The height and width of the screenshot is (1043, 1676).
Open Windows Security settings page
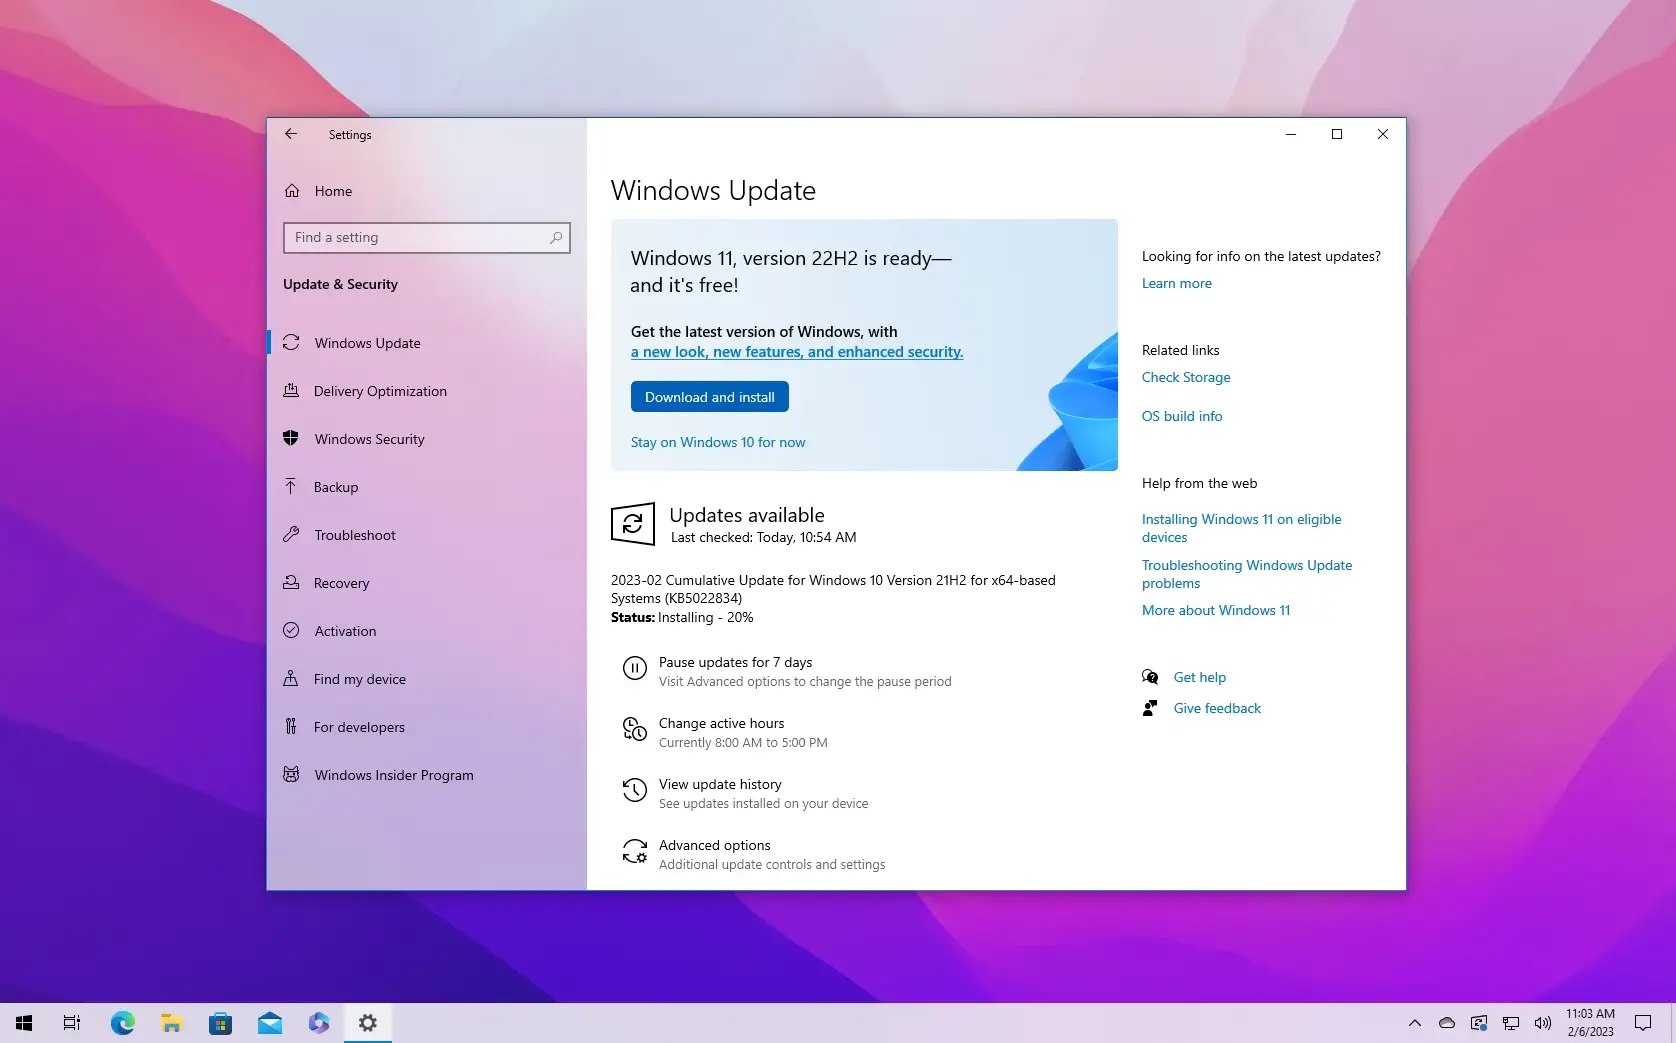pos(427,439)
